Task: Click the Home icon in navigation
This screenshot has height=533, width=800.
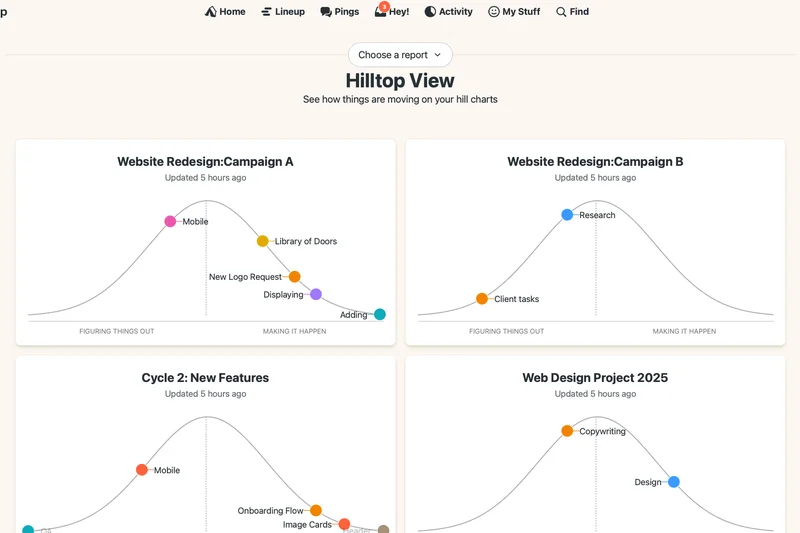Action: [210, 12]
